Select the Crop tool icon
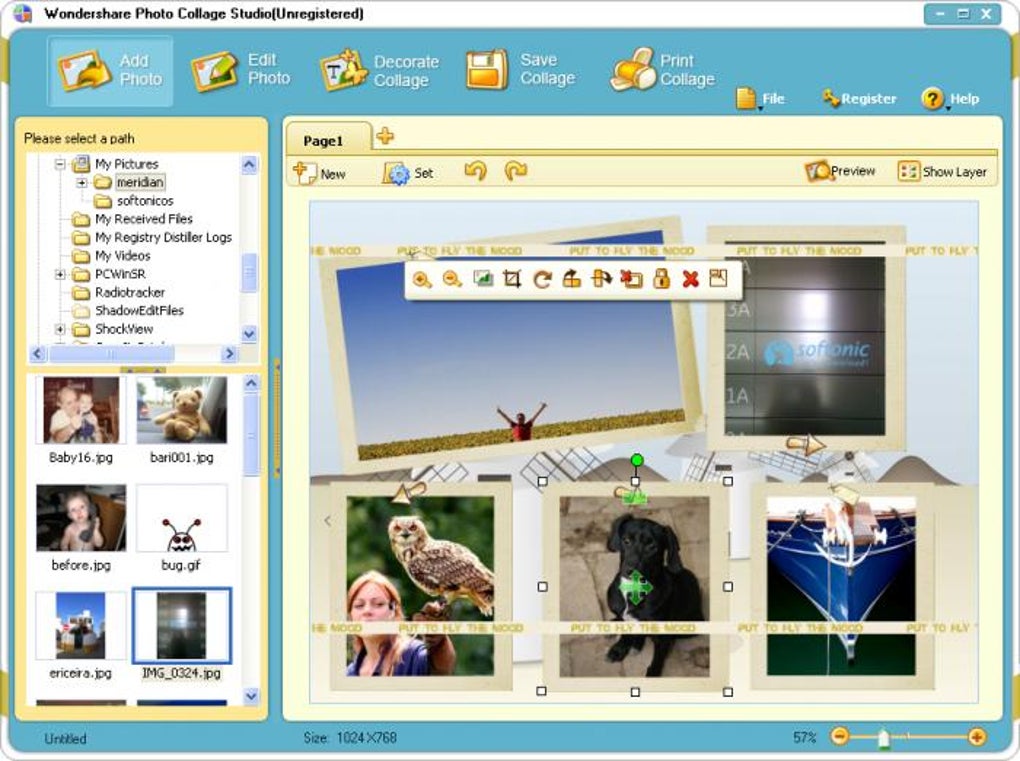 coord(512,280)
